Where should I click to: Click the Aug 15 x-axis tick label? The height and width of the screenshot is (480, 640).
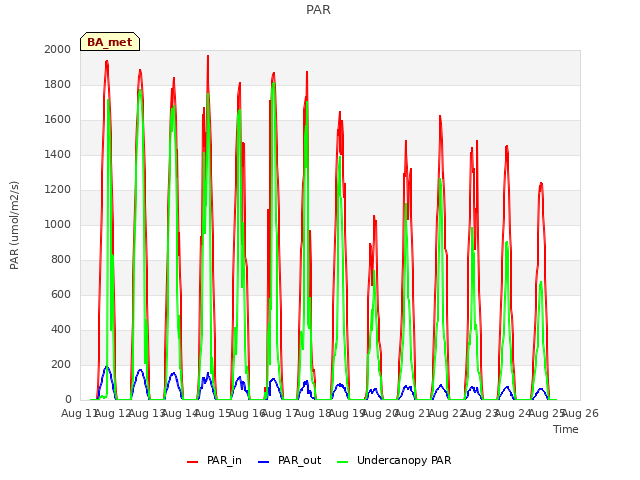coord(213,413)
